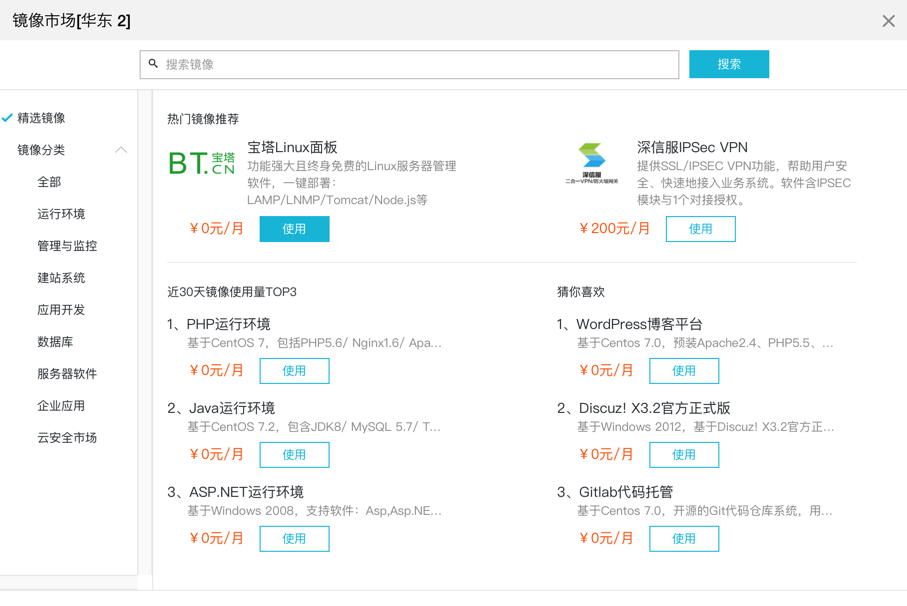Image resolution: width=907 pixels, height=606 pixels.
Task: Click the magnifier icon in search box
Action: (154, 64)
